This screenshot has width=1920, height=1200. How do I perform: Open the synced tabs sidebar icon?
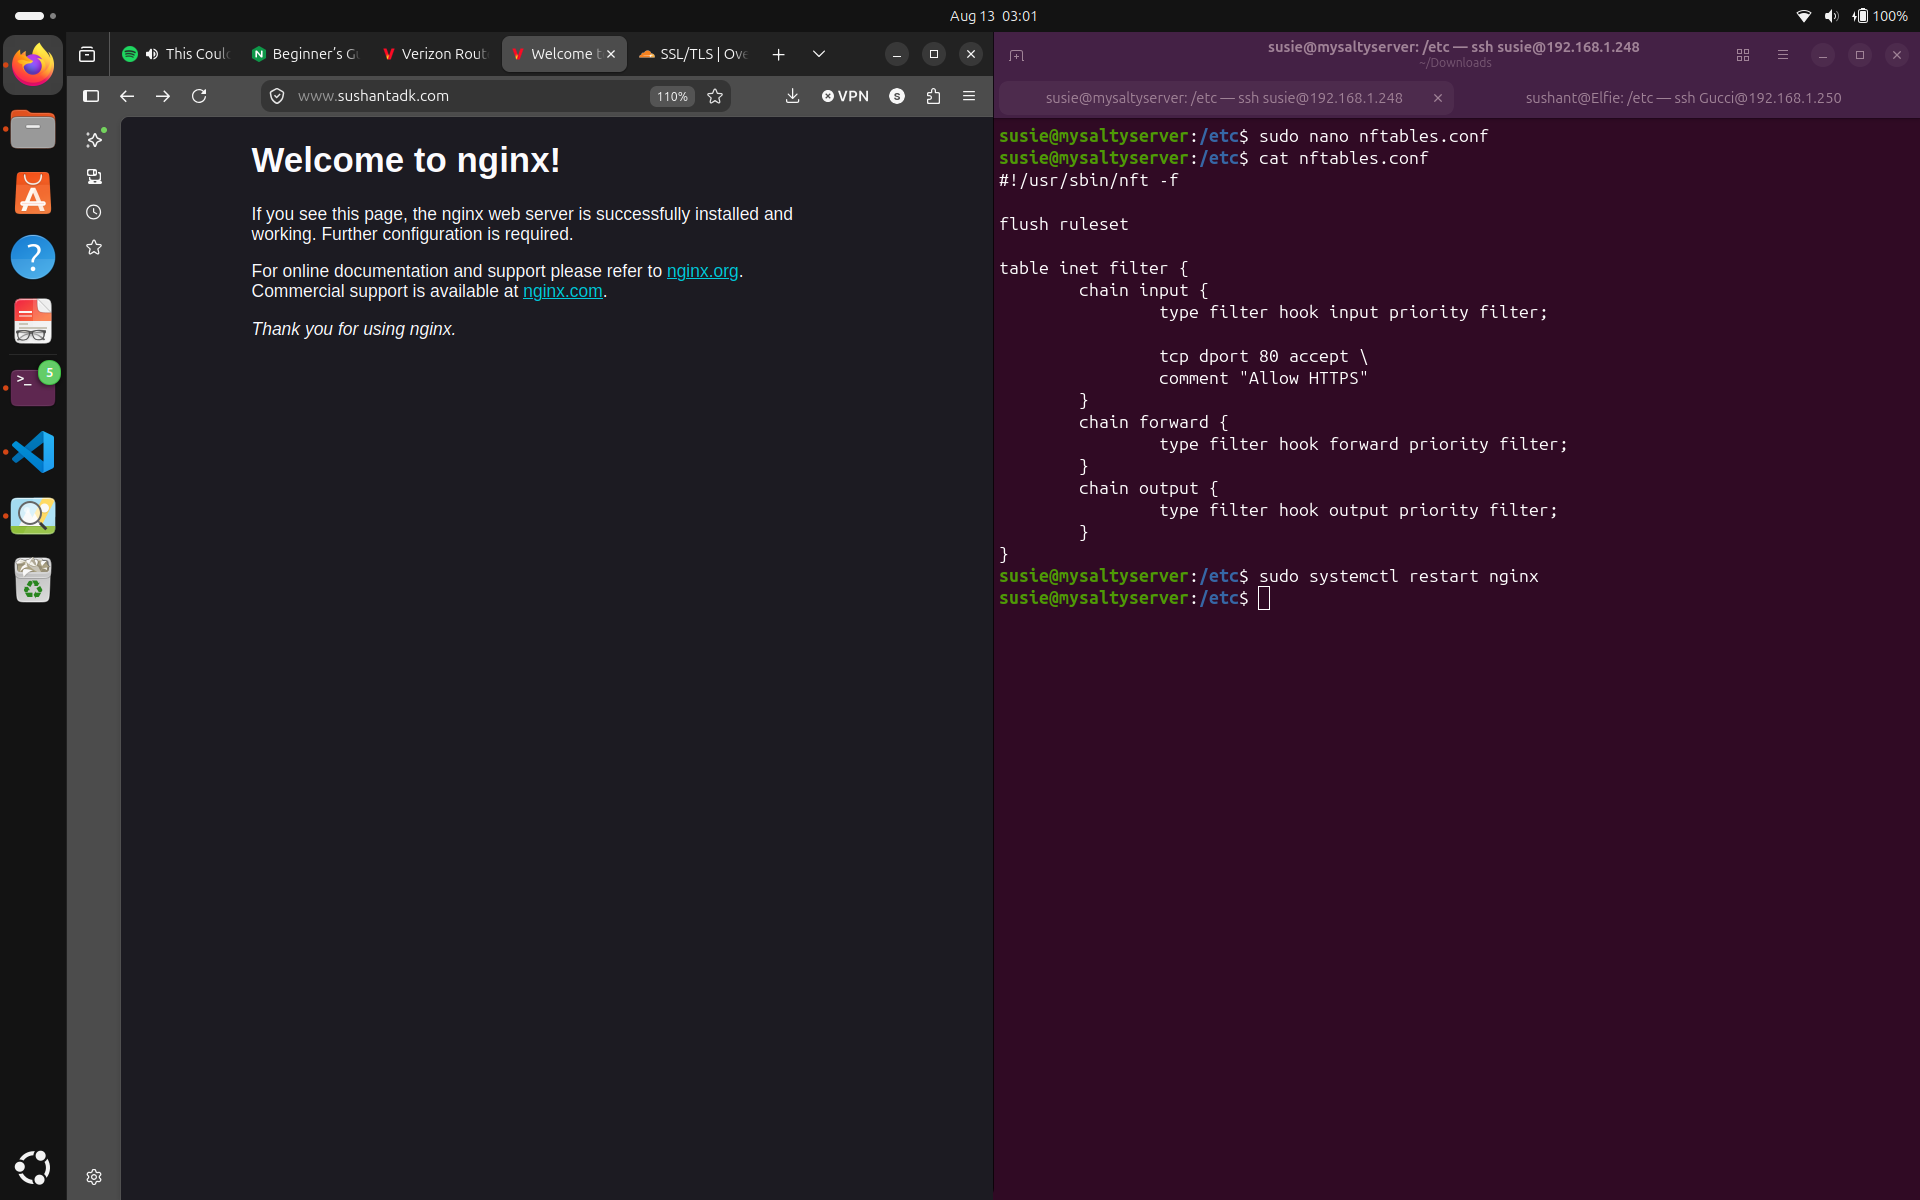94,176
